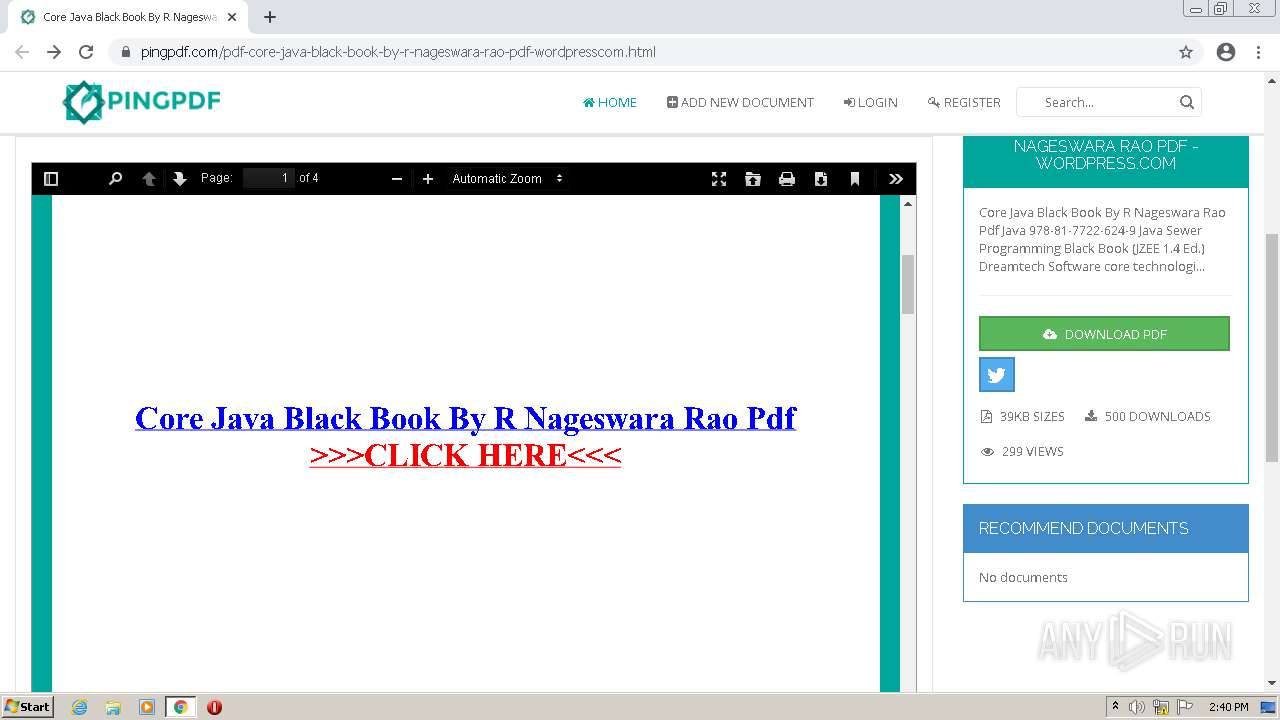Viewport: 1280px width, 720px height.
Task: Open the media player taskbar icon
Action: [x=147, y=707]
